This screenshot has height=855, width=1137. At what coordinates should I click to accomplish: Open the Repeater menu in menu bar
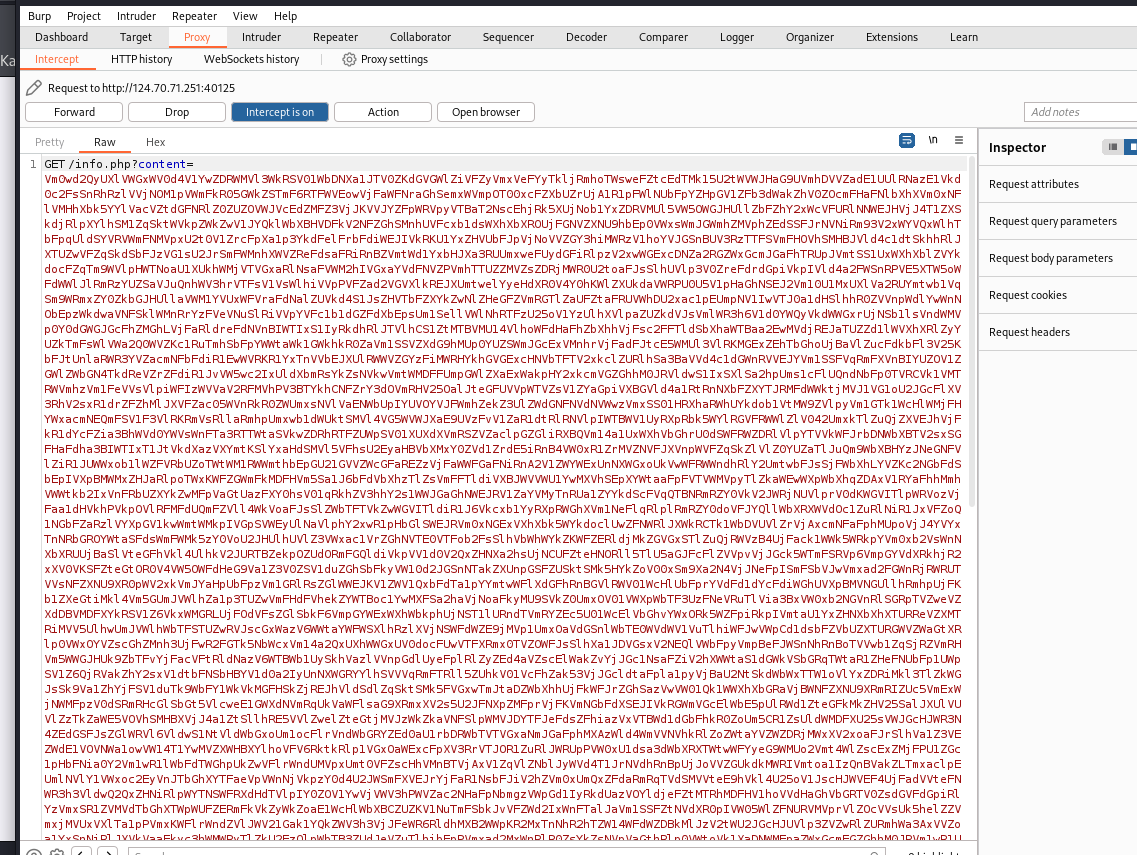194,16
